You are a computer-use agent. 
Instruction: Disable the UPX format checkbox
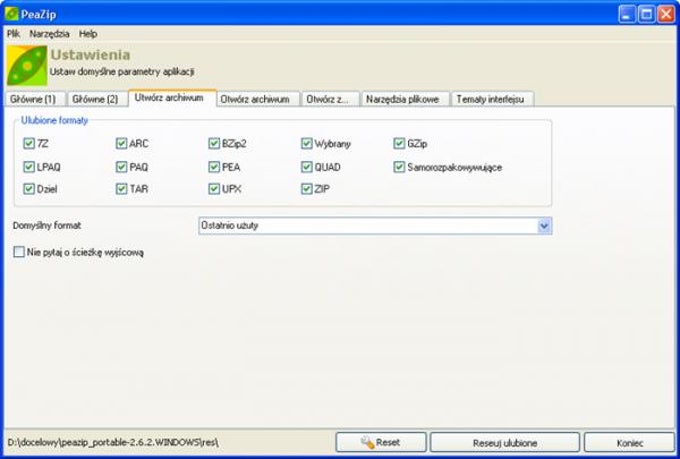[214, 189]
